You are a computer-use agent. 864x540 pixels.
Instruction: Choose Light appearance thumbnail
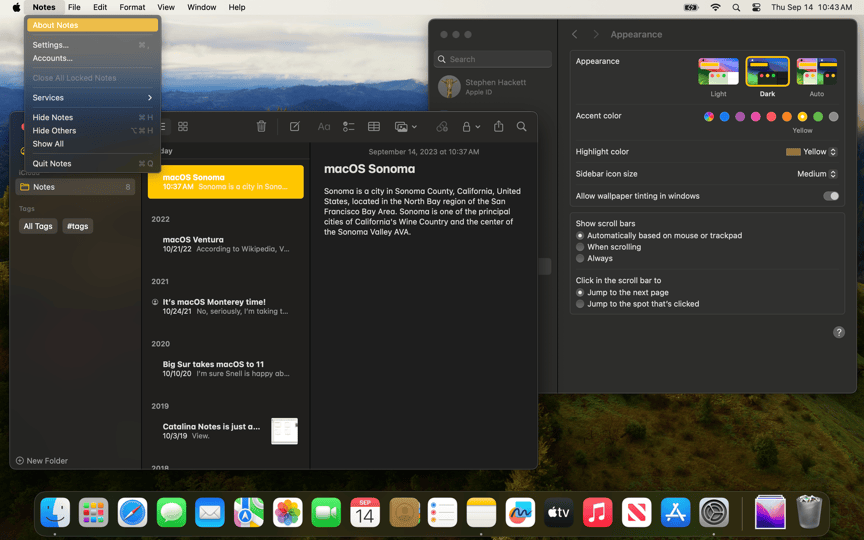(718, 72)
